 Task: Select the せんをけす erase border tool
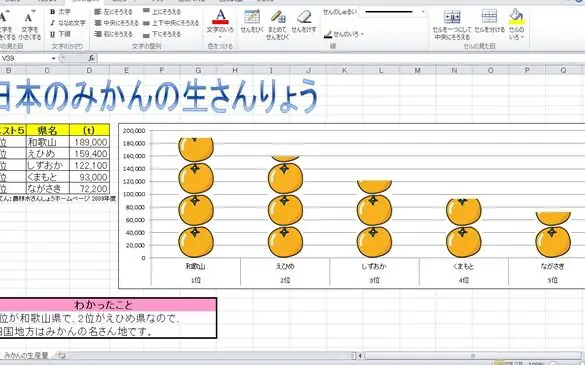point(304,21)
